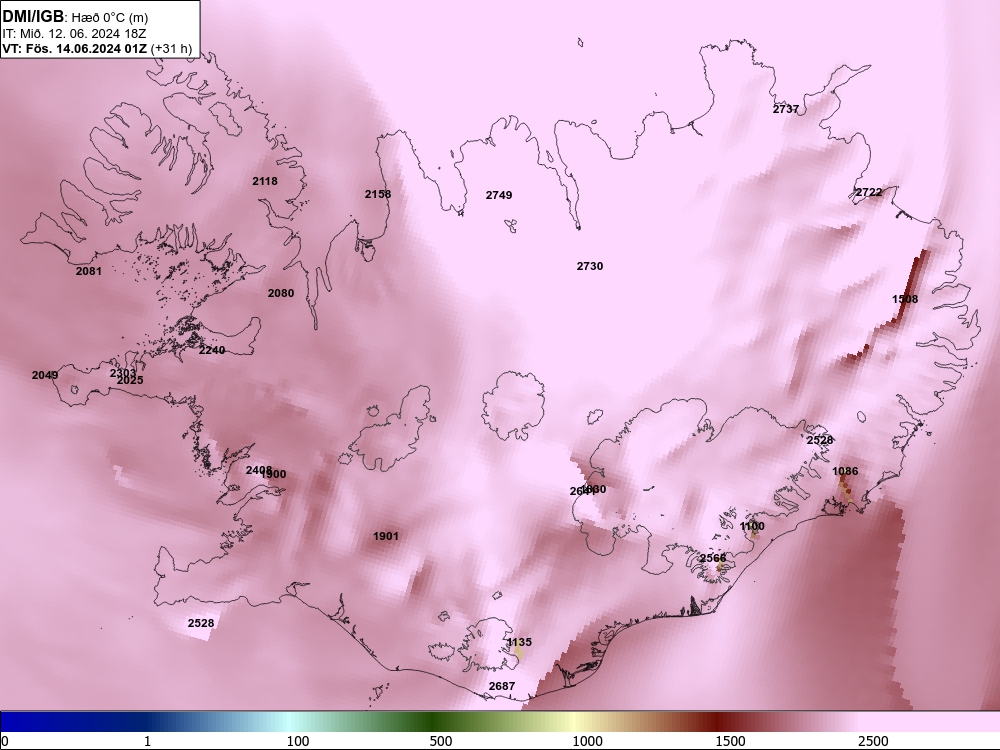Click the map value 2749
1000x750 pixels.
click(499, 195)
